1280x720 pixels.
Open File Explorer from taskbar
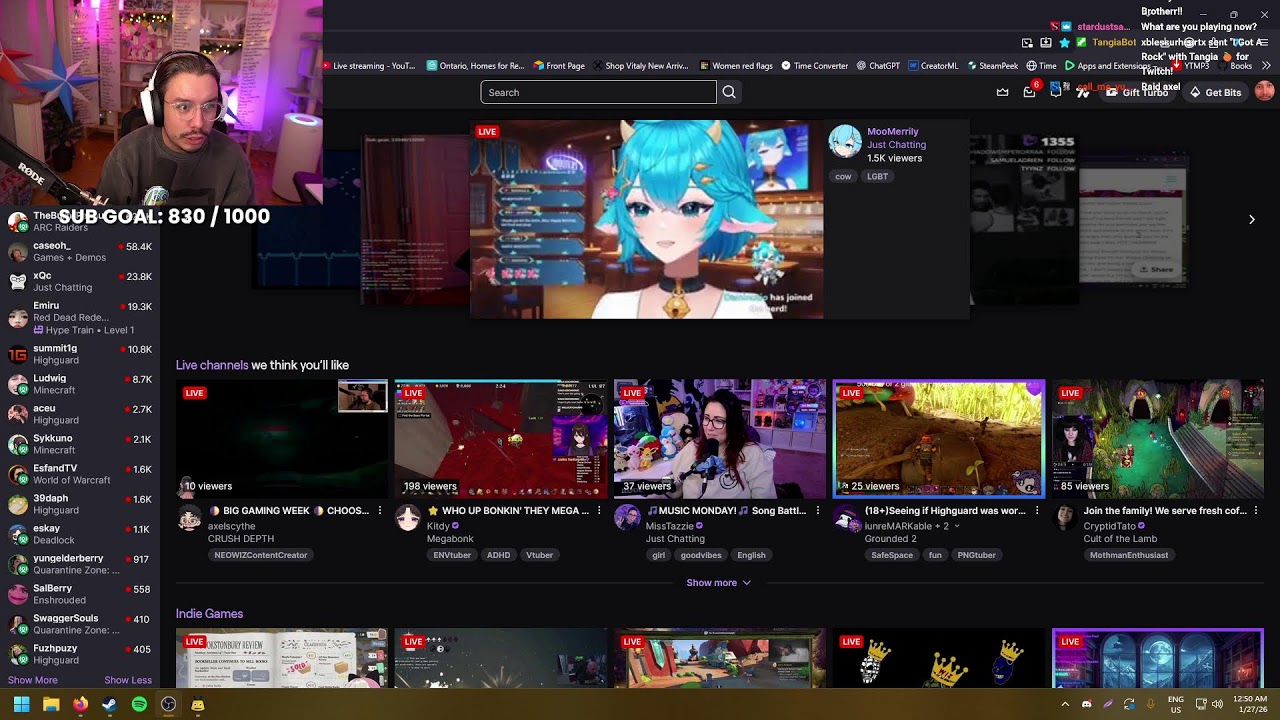(51, 704)
